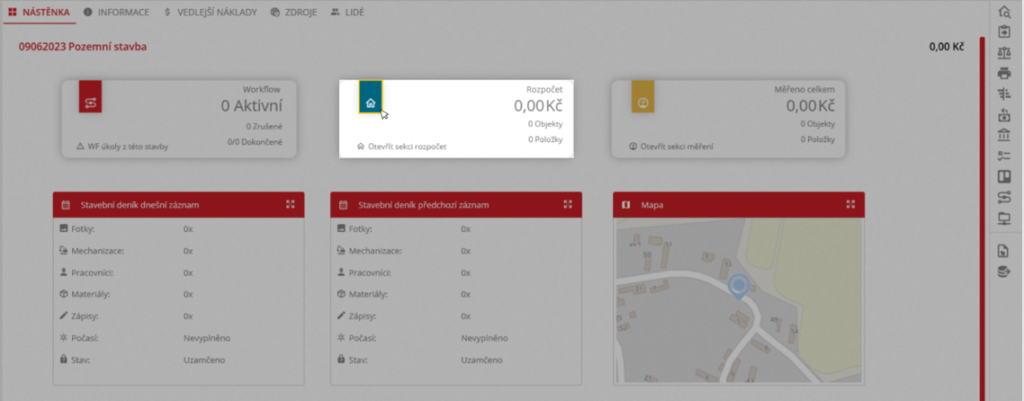
Task: Click the balance scales icon in right sidebar
Action: click(x=1005, y=53)
